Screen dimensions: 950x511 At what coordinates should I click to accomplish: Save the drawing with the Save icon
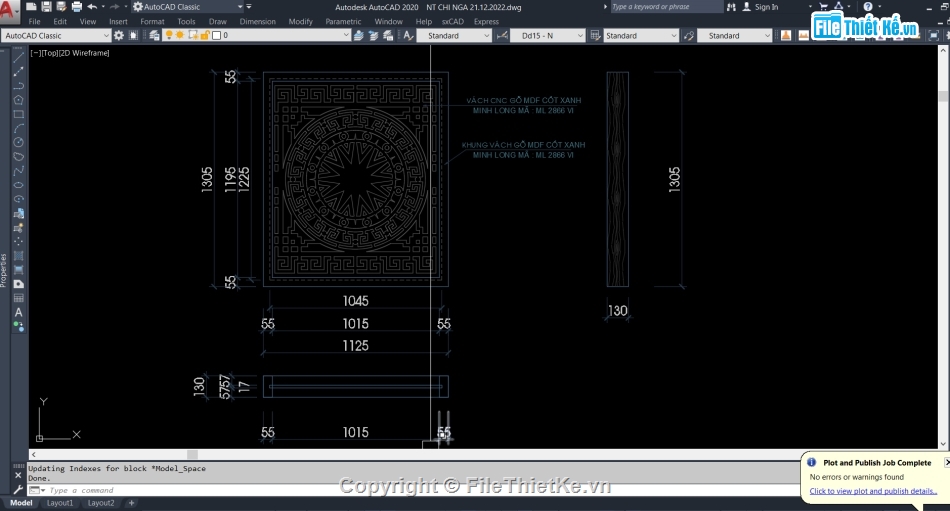tap(47, 7)
